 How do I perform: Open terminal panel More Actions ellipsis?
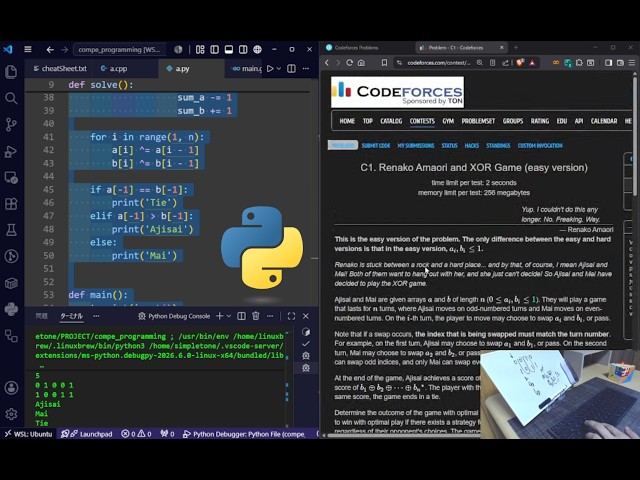pos(270,316)
